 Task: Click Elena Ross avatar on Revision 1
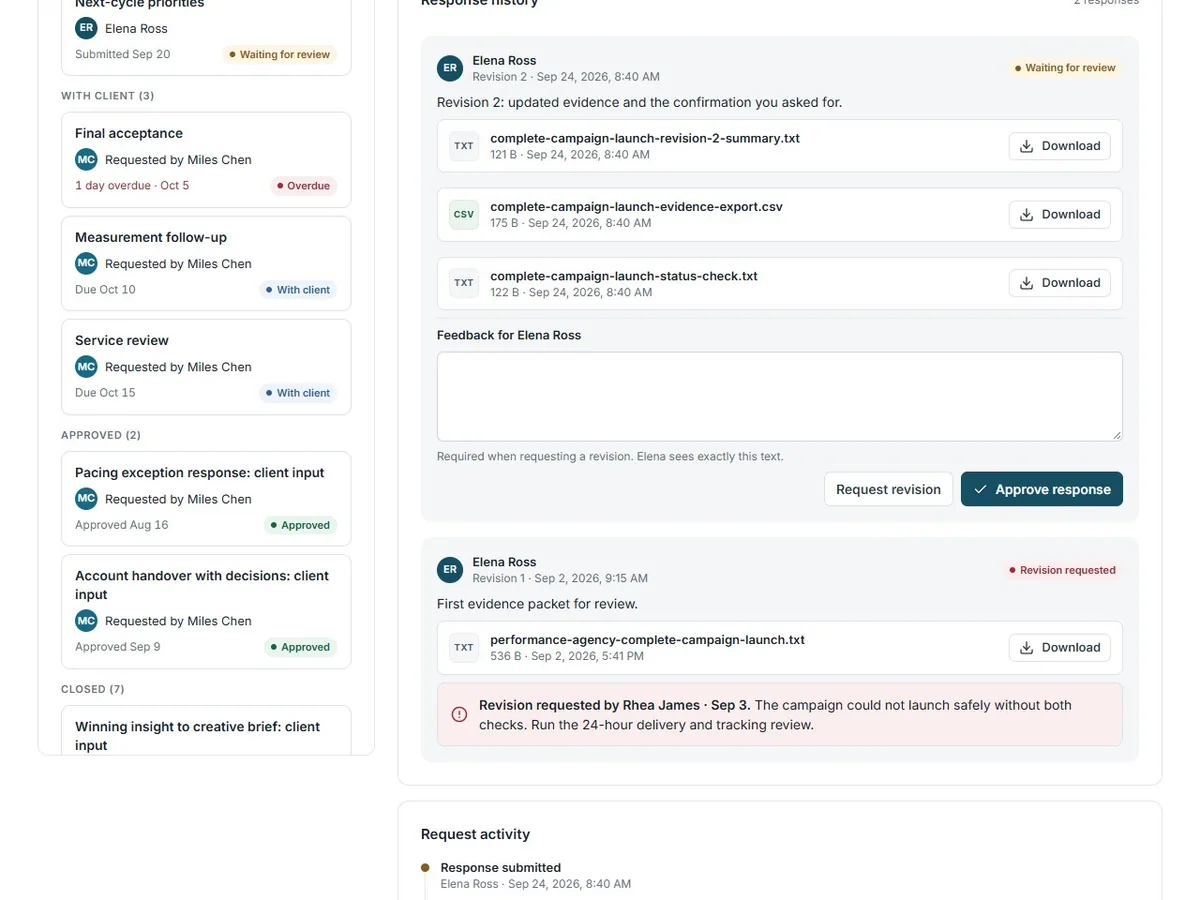[x=450, y=570]
